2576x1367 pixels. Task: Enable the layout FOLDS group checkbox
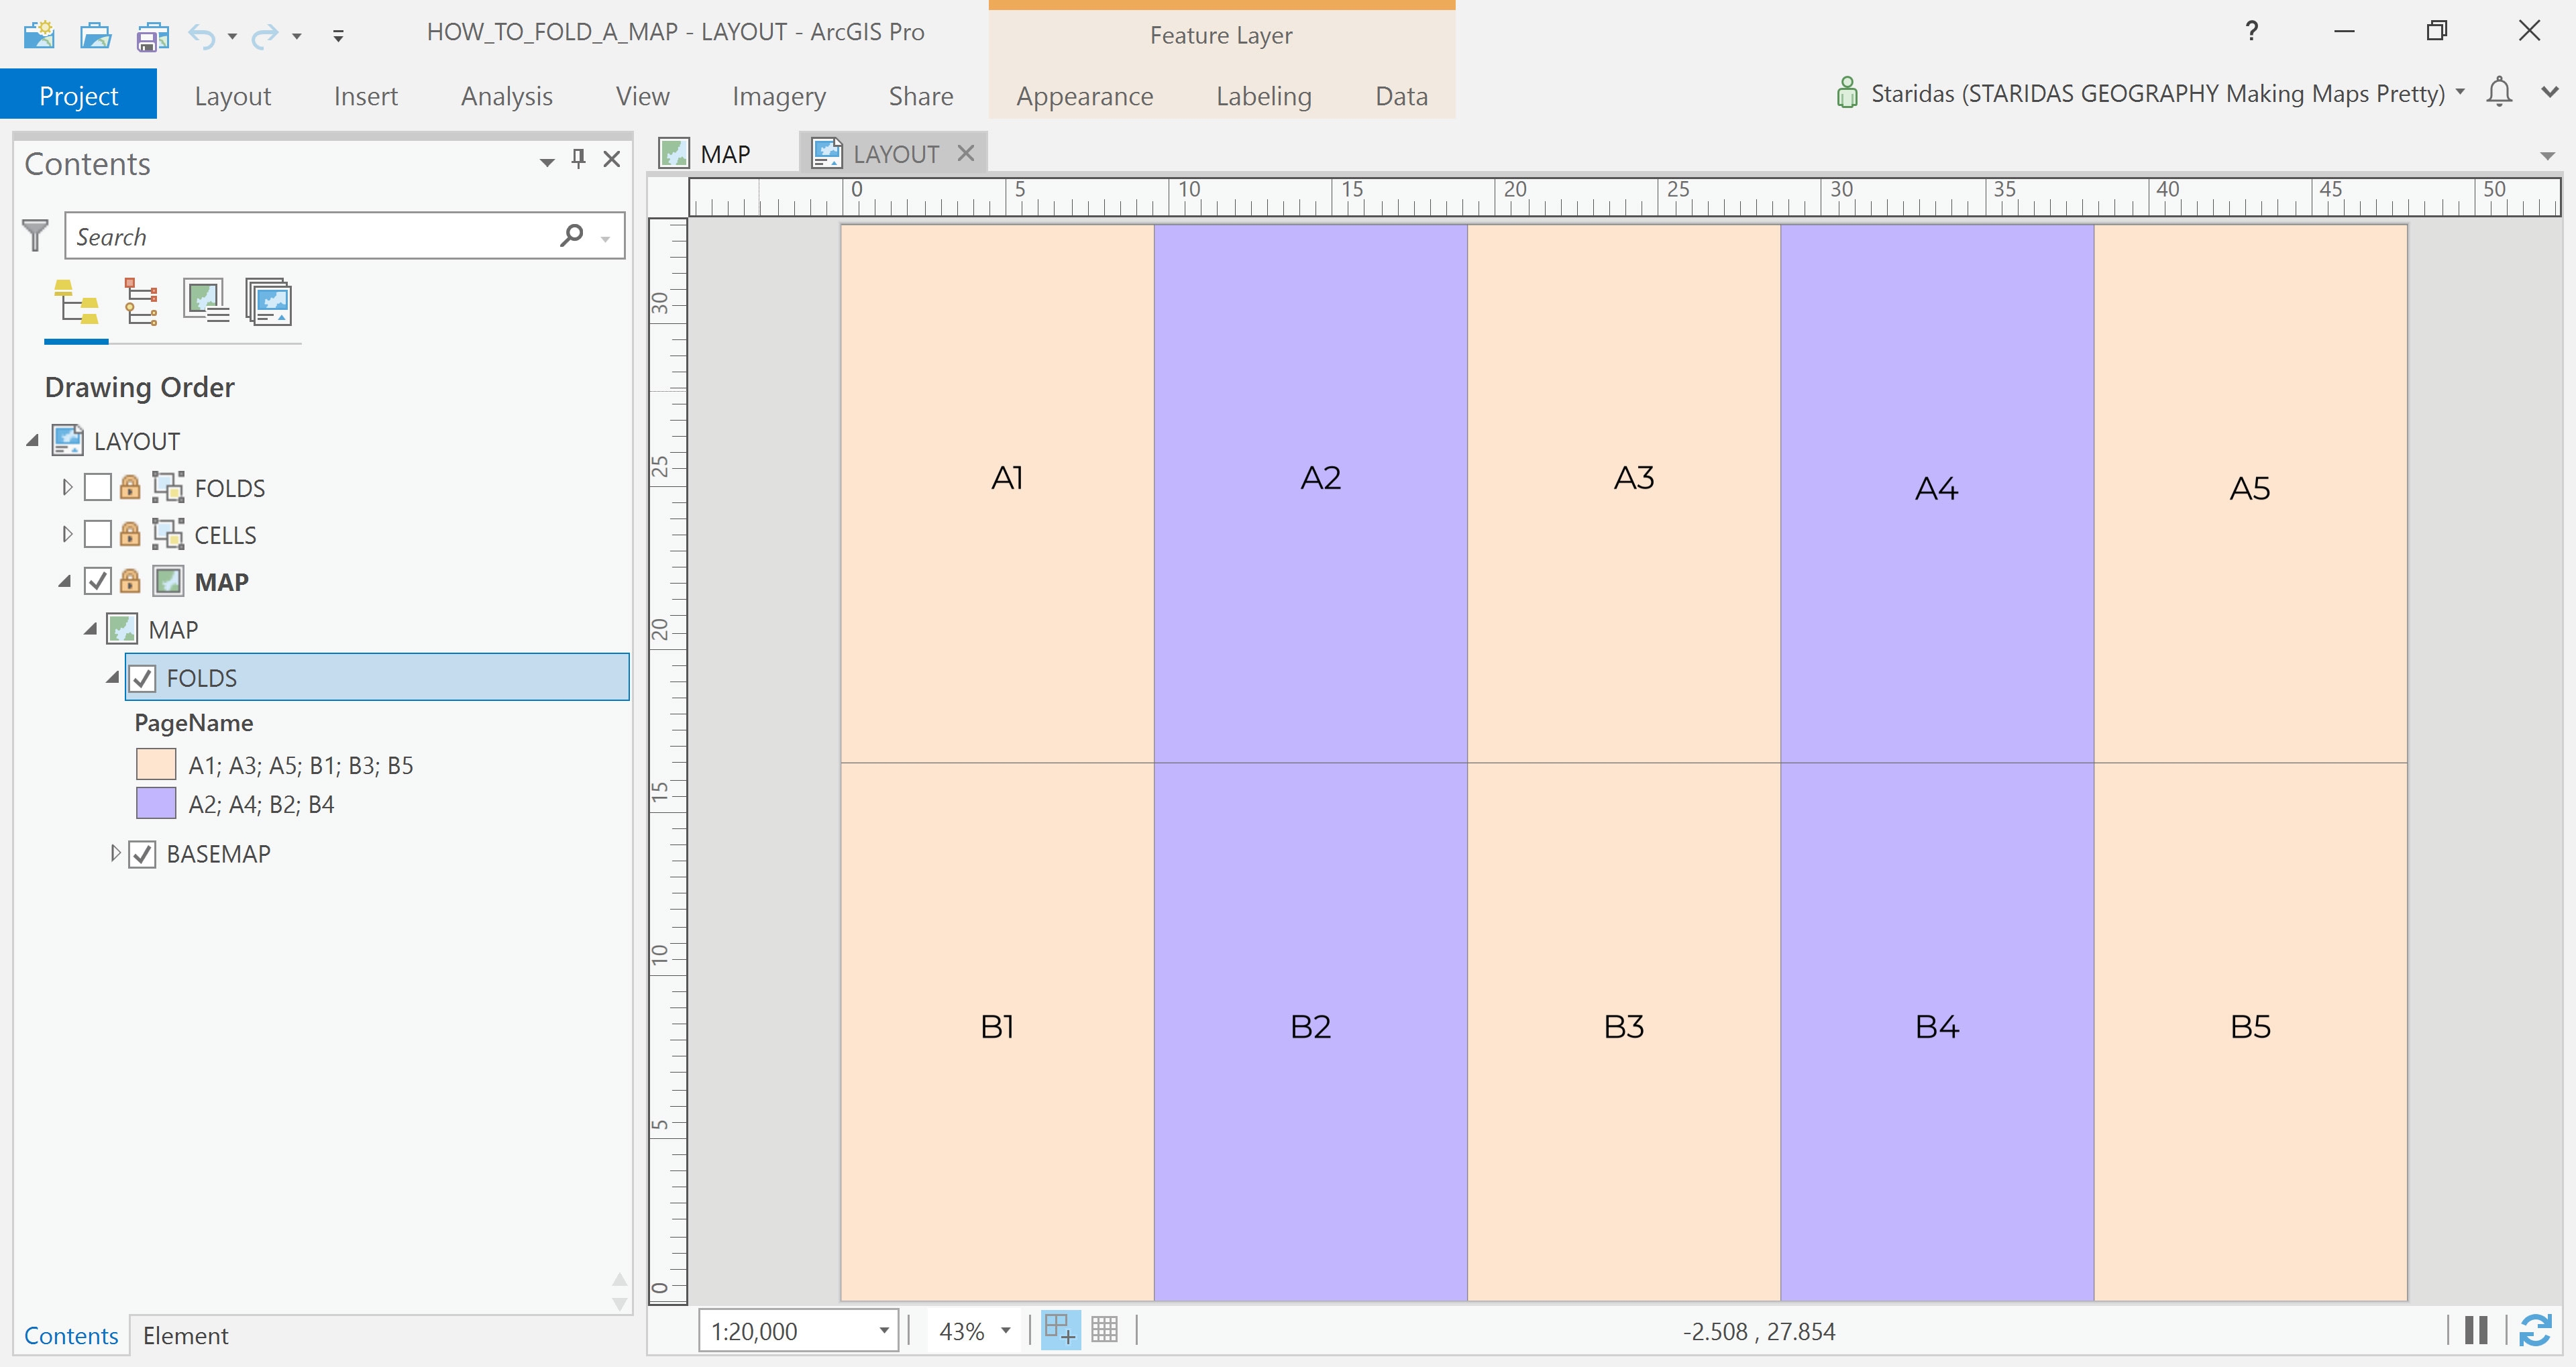click(x=98, y=488)
